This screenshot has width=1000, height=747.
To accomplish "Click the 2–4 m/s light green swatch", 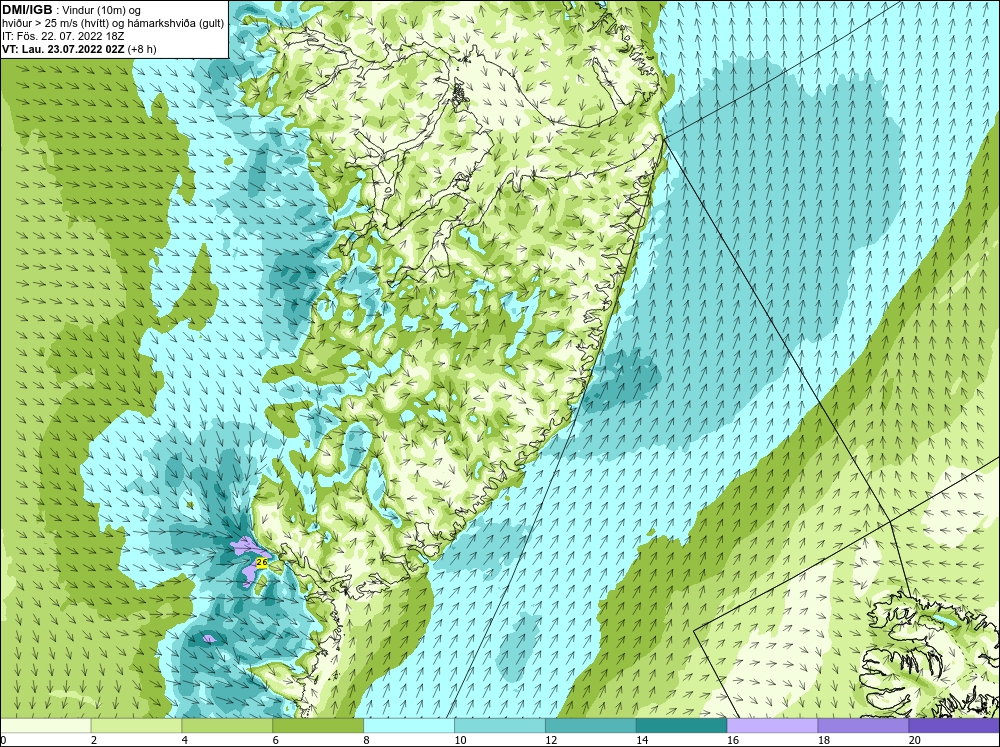I will tap(136, 725).
